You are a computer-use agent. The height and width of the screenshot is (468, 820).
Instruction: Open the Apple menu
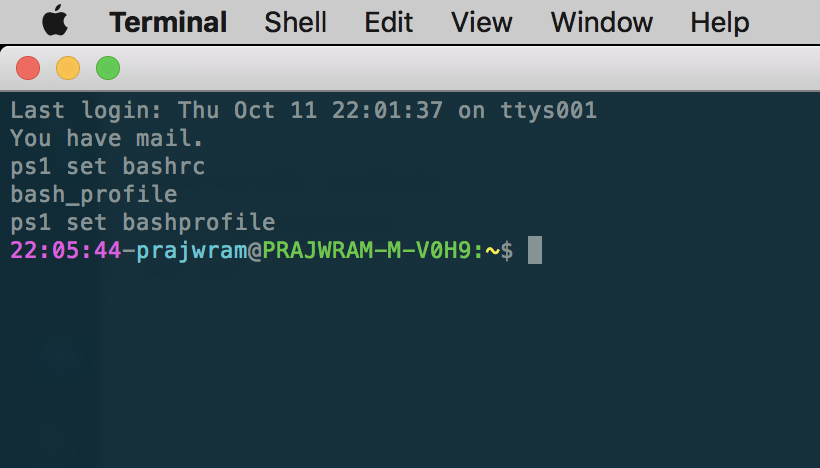55,21
